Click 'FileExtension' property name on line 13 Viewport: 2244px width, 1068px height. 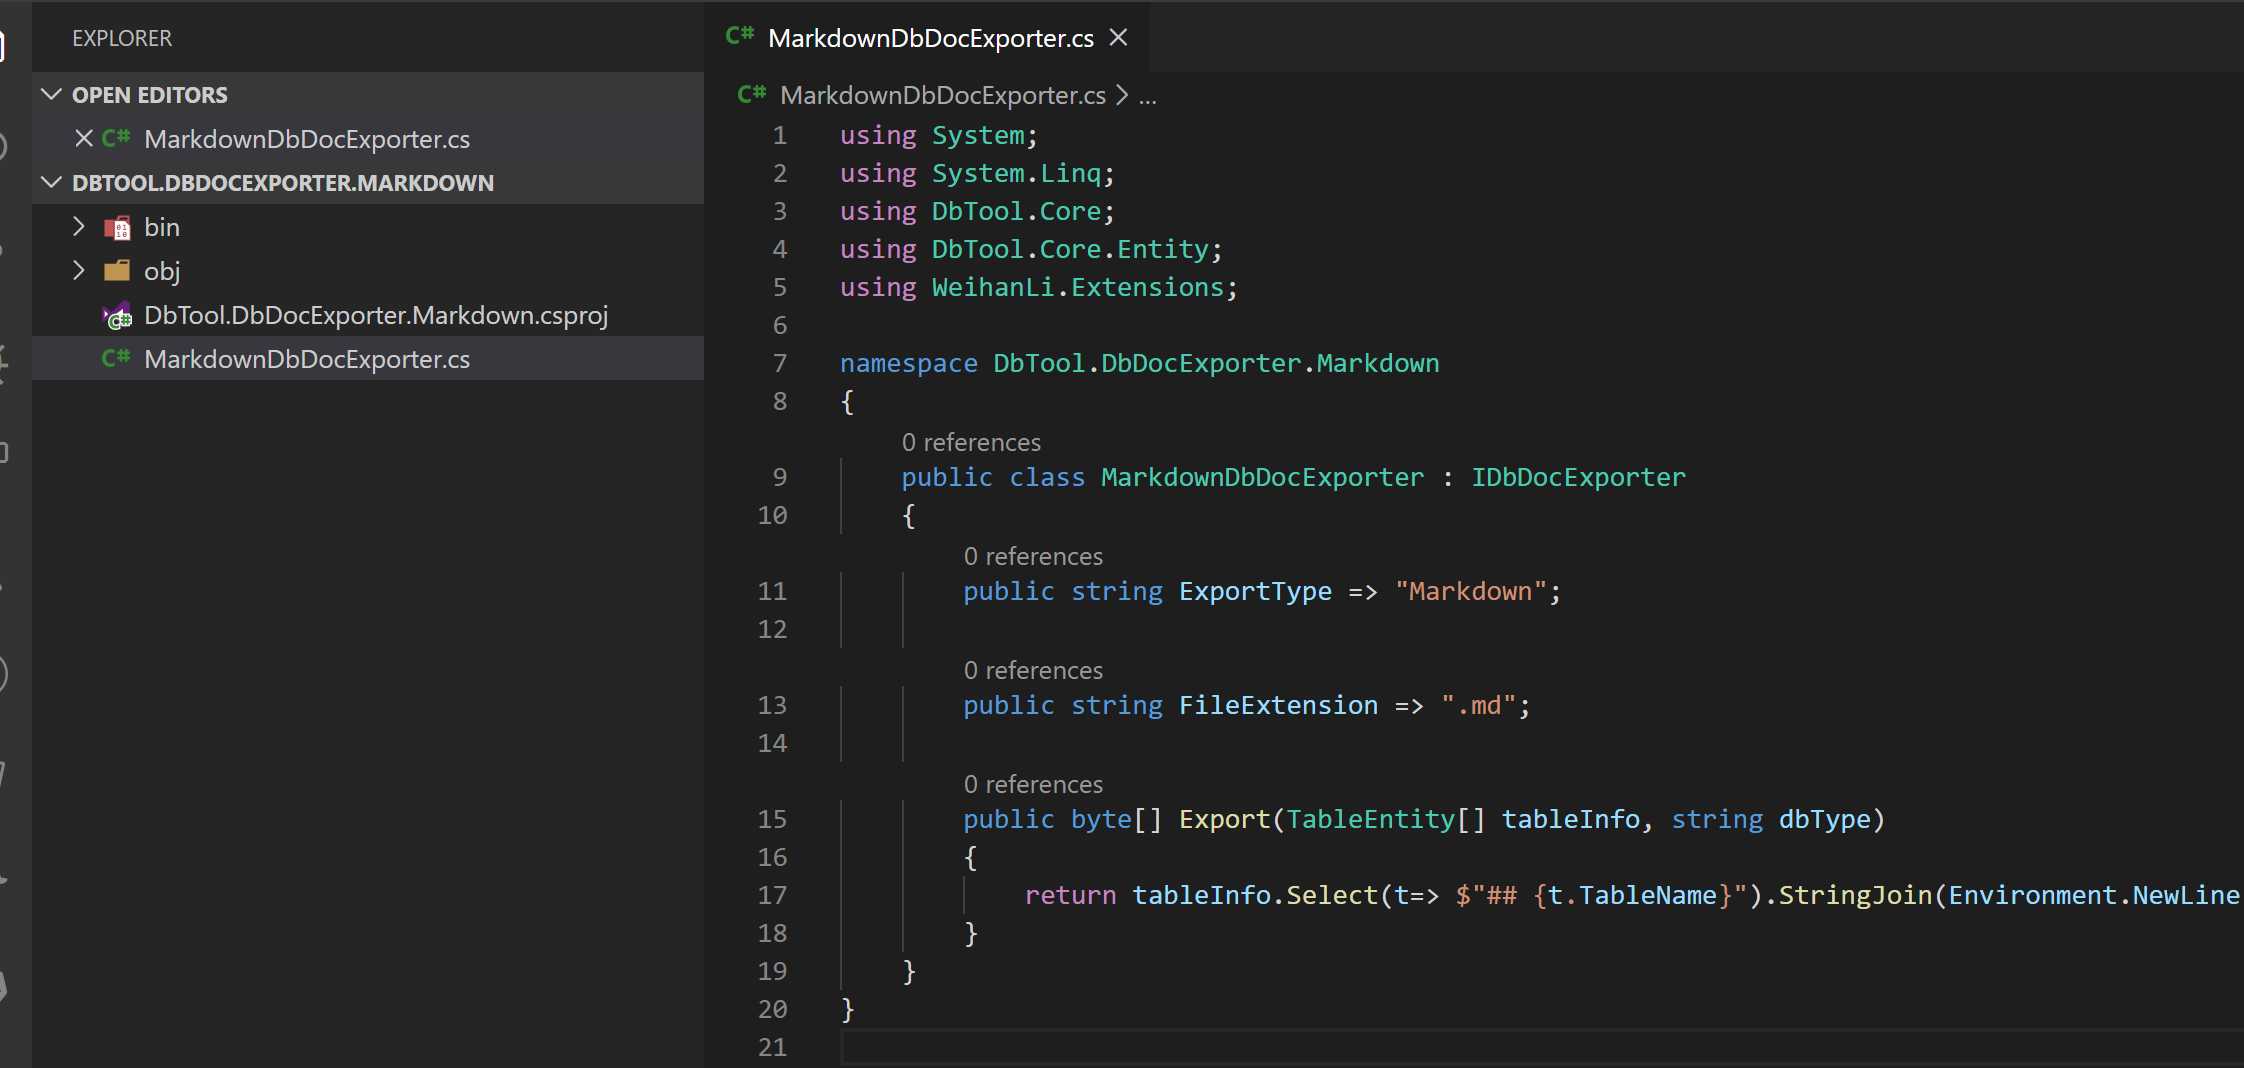click(1278, 705)
